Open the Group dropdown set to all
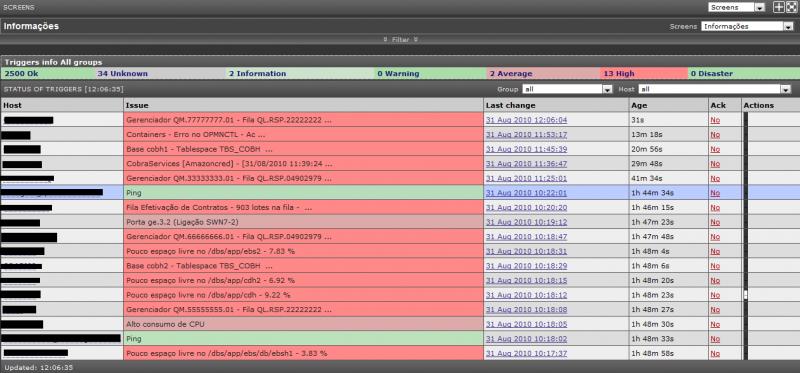The image size is (800, 373). click(x=567, y=89)
